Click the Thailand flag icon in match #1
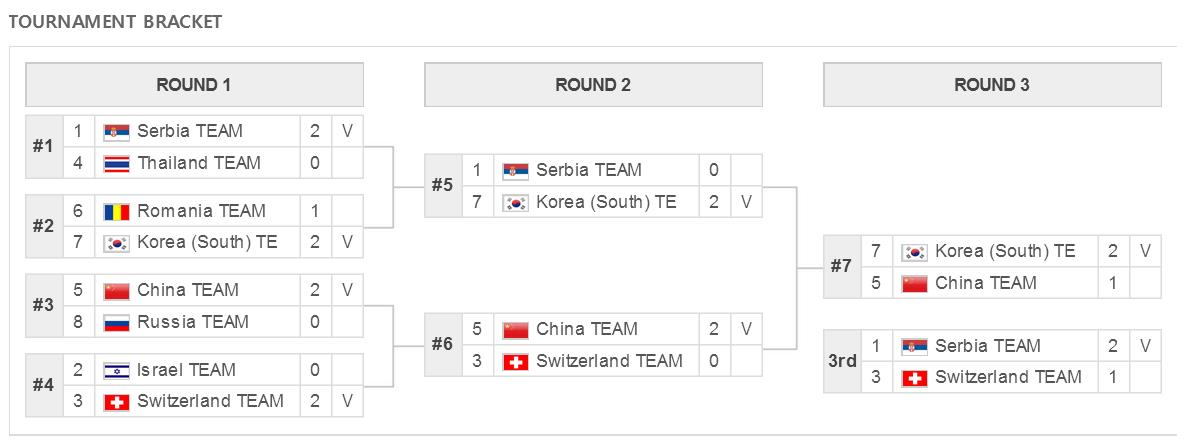 [117, 163]
